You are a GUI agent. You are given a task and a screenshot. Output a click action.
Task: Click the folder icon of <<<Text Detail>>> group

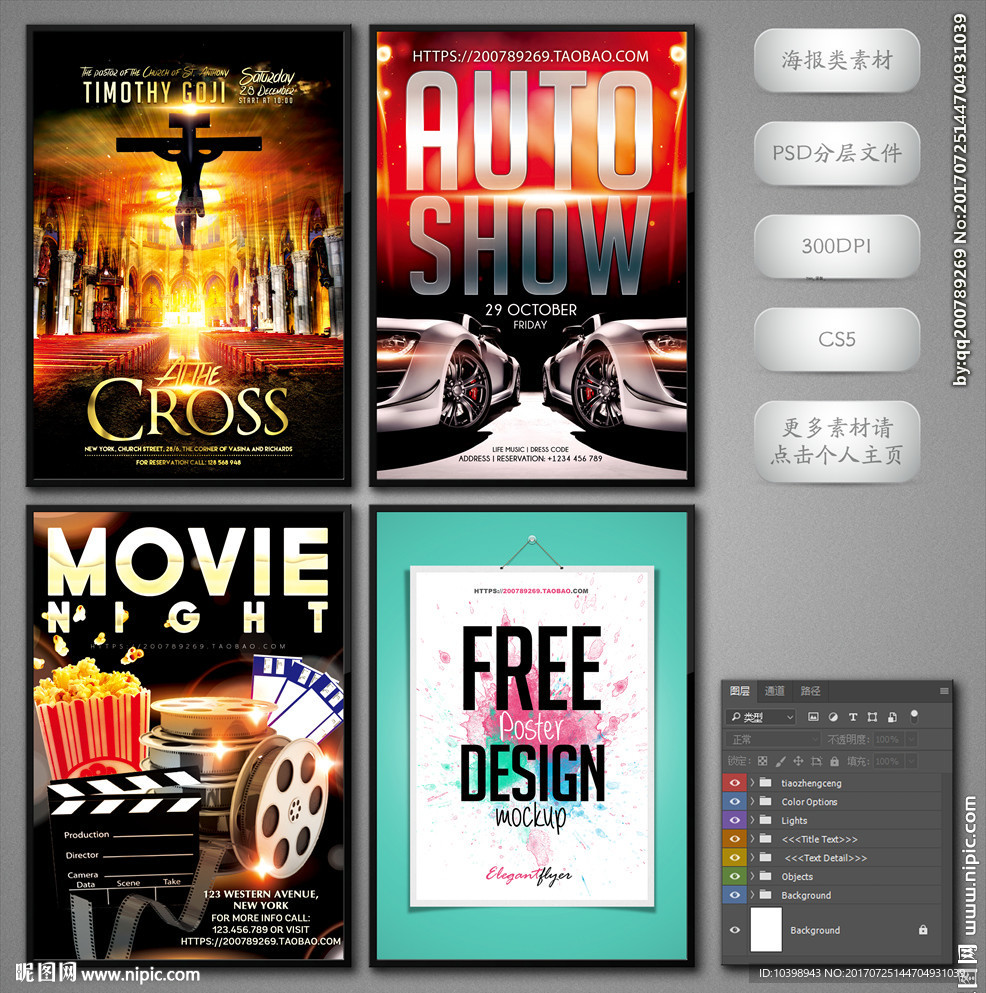click(766, 857)
